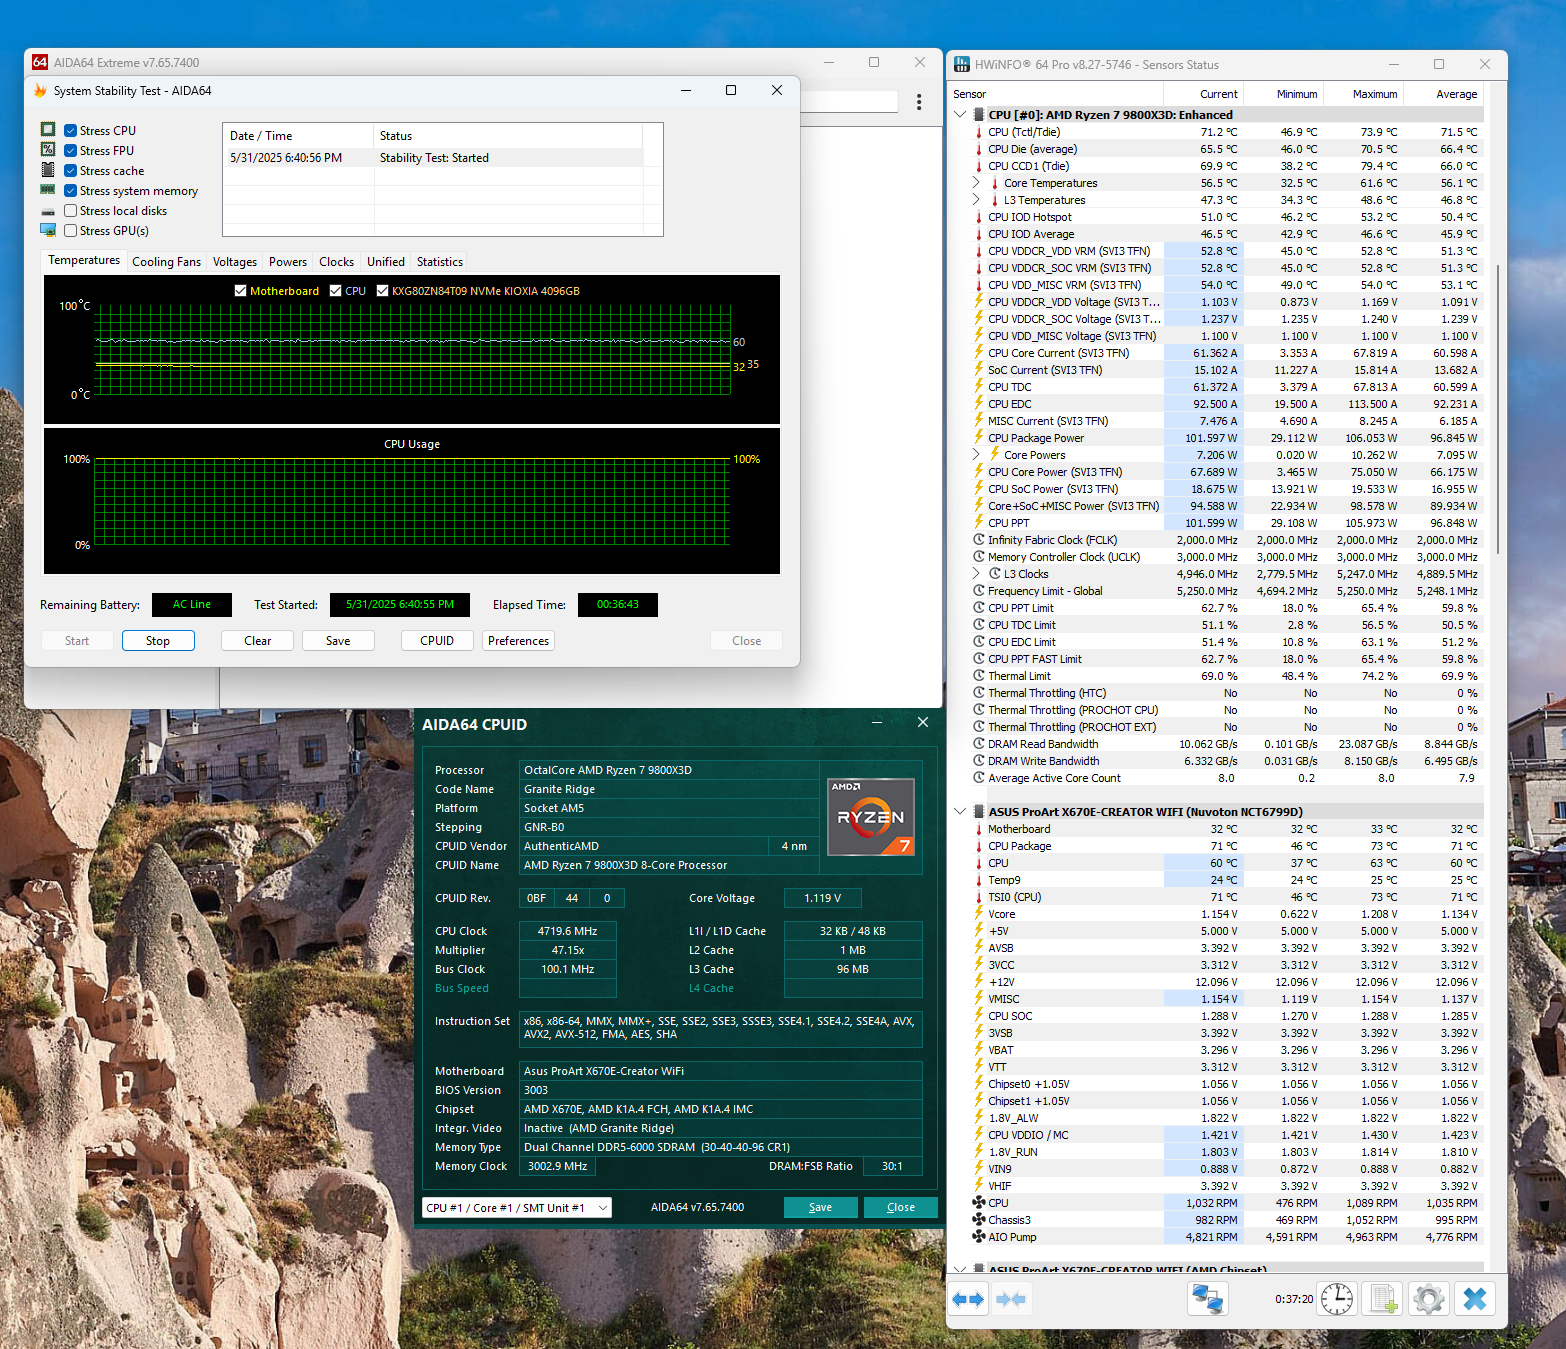Switch to the Cooling Fans tab
Image resolution: width=1566 pixels, height=1349 pixels.
(x=166, y=262)
